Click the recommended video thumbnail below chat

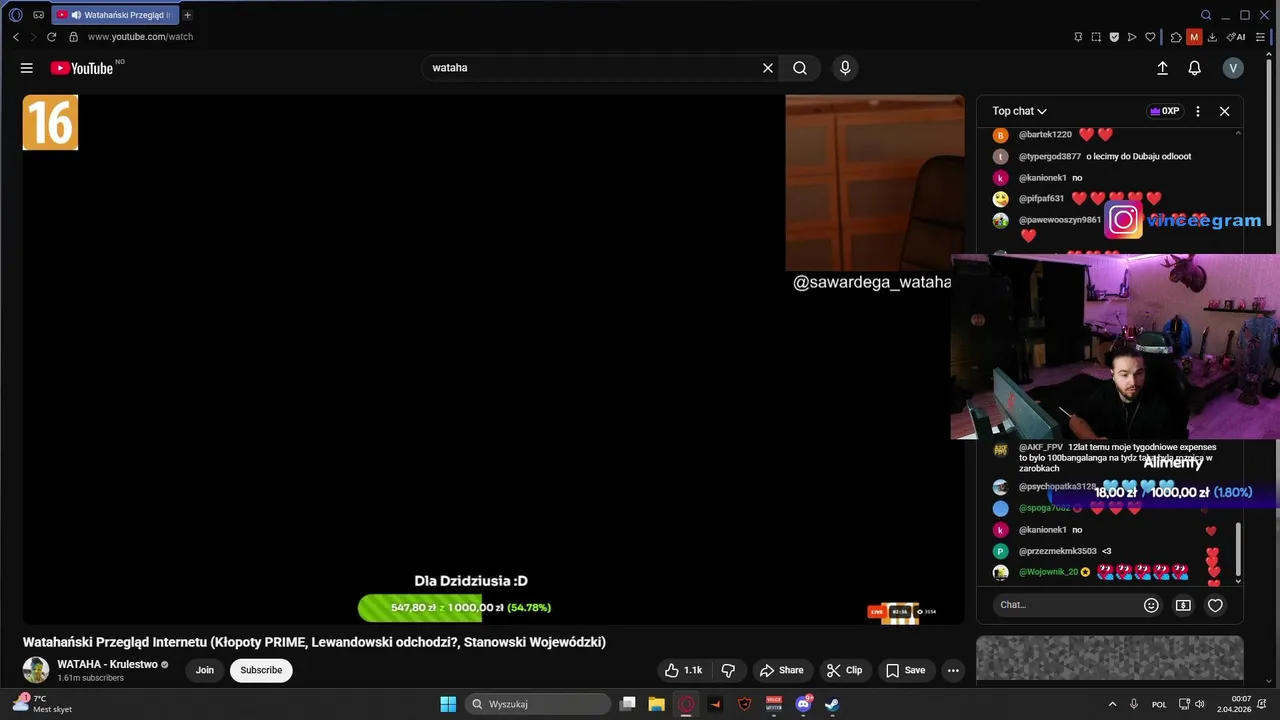coord(1110,658)
